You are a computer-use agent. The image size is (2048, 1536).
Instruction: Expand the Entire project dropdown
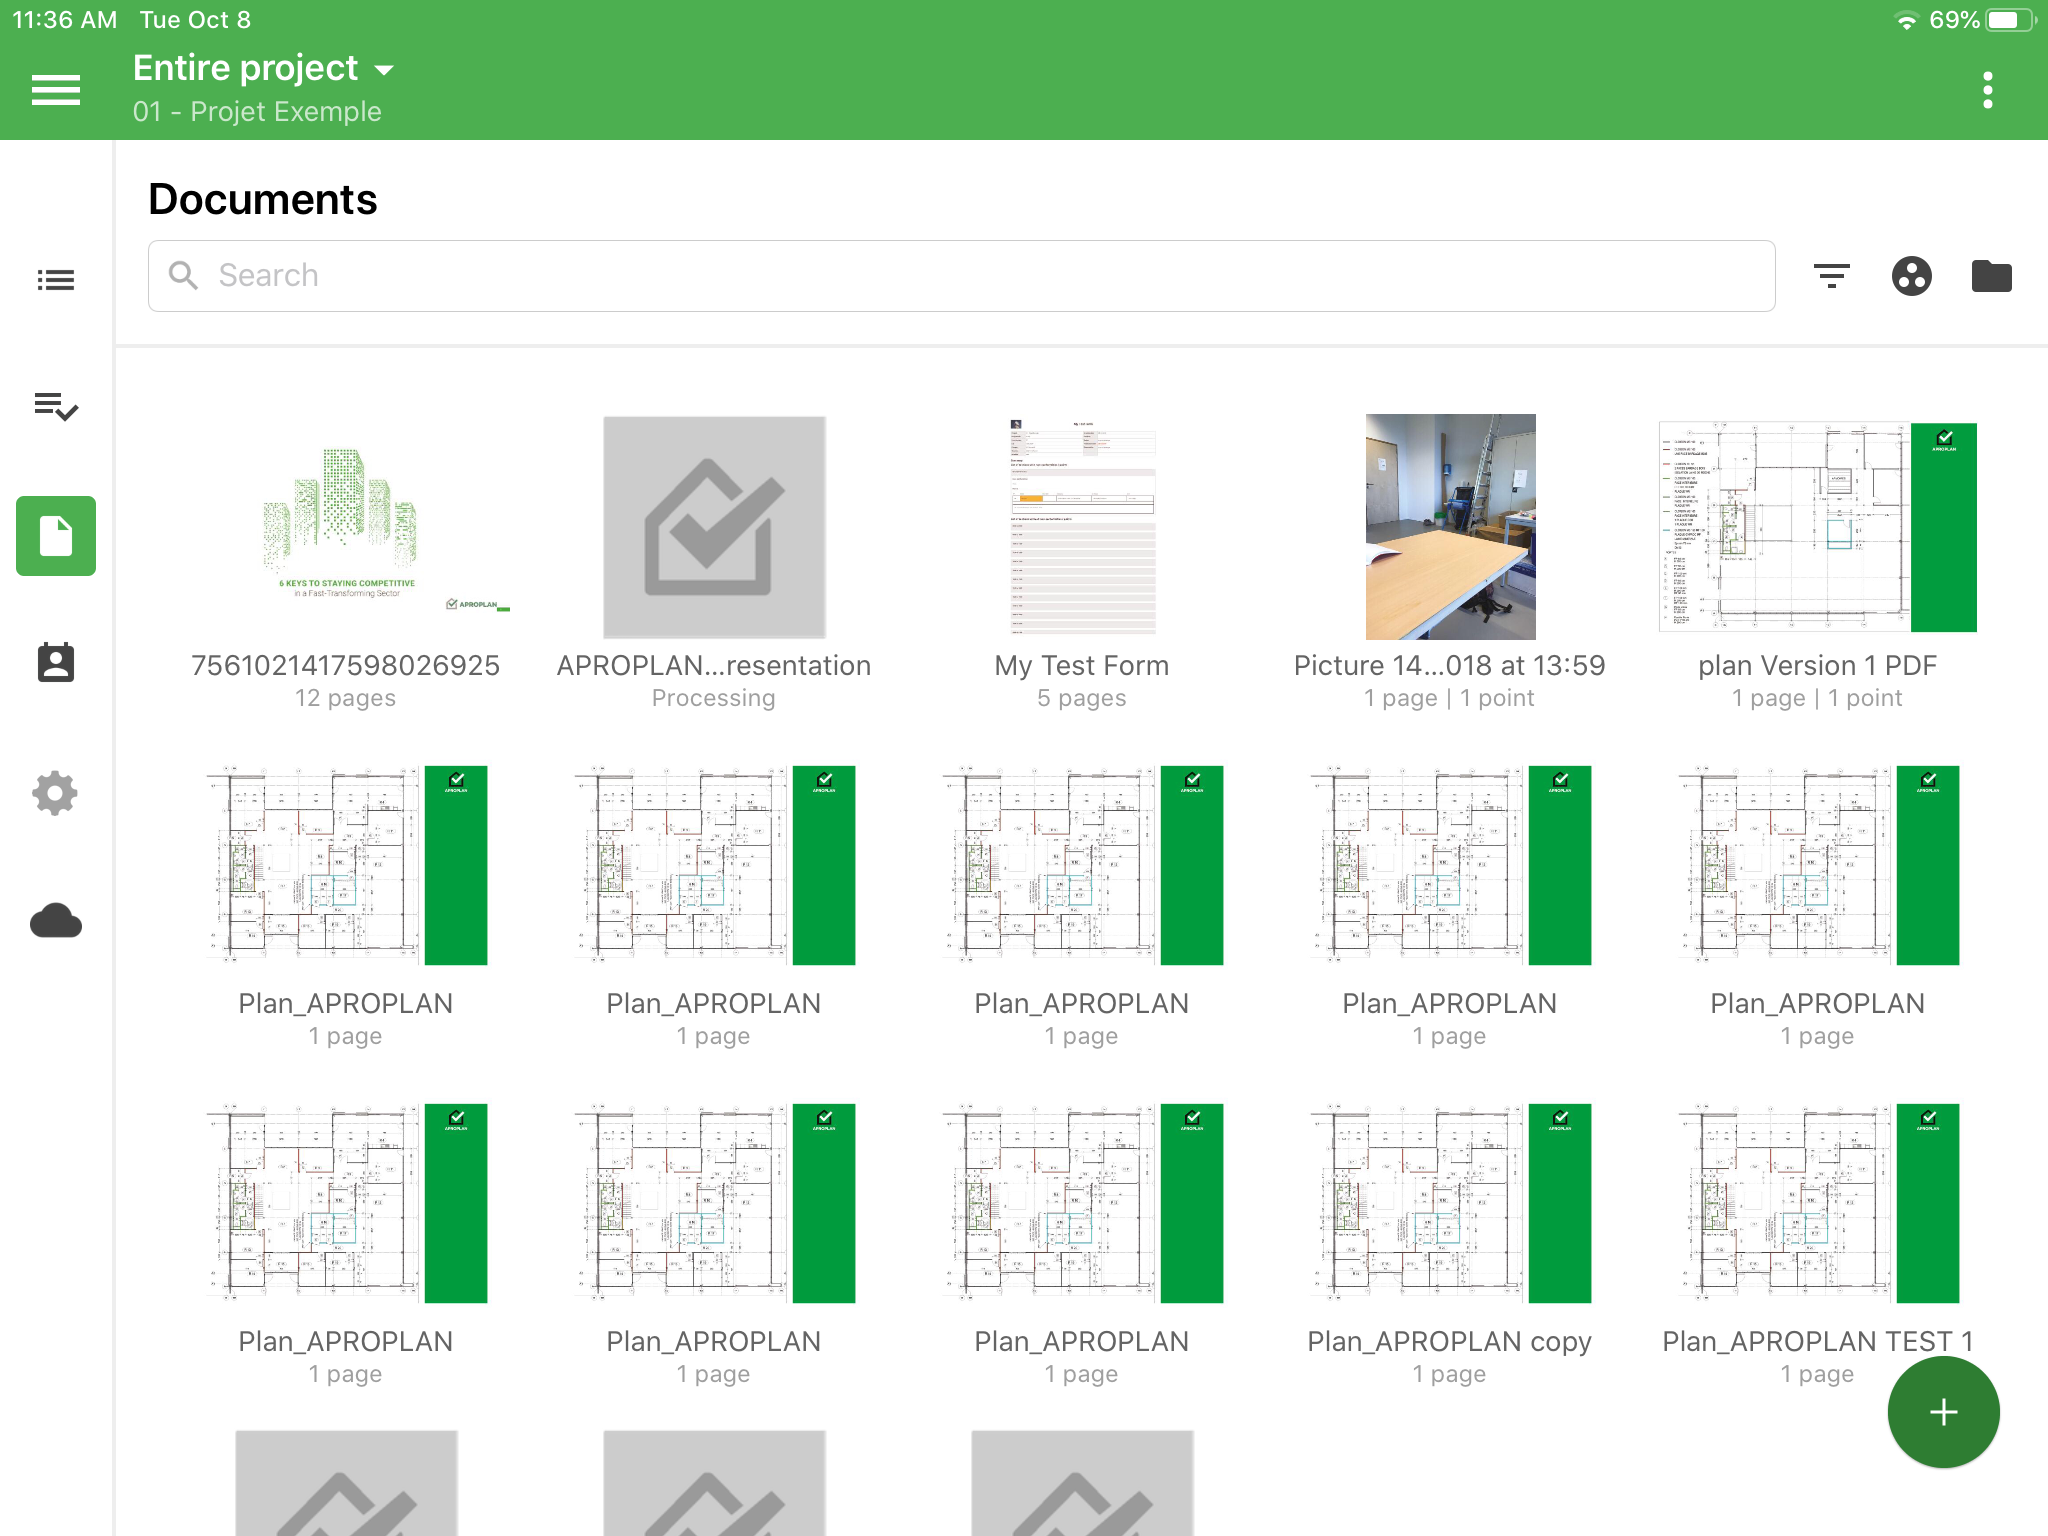(x=264, y=68)
